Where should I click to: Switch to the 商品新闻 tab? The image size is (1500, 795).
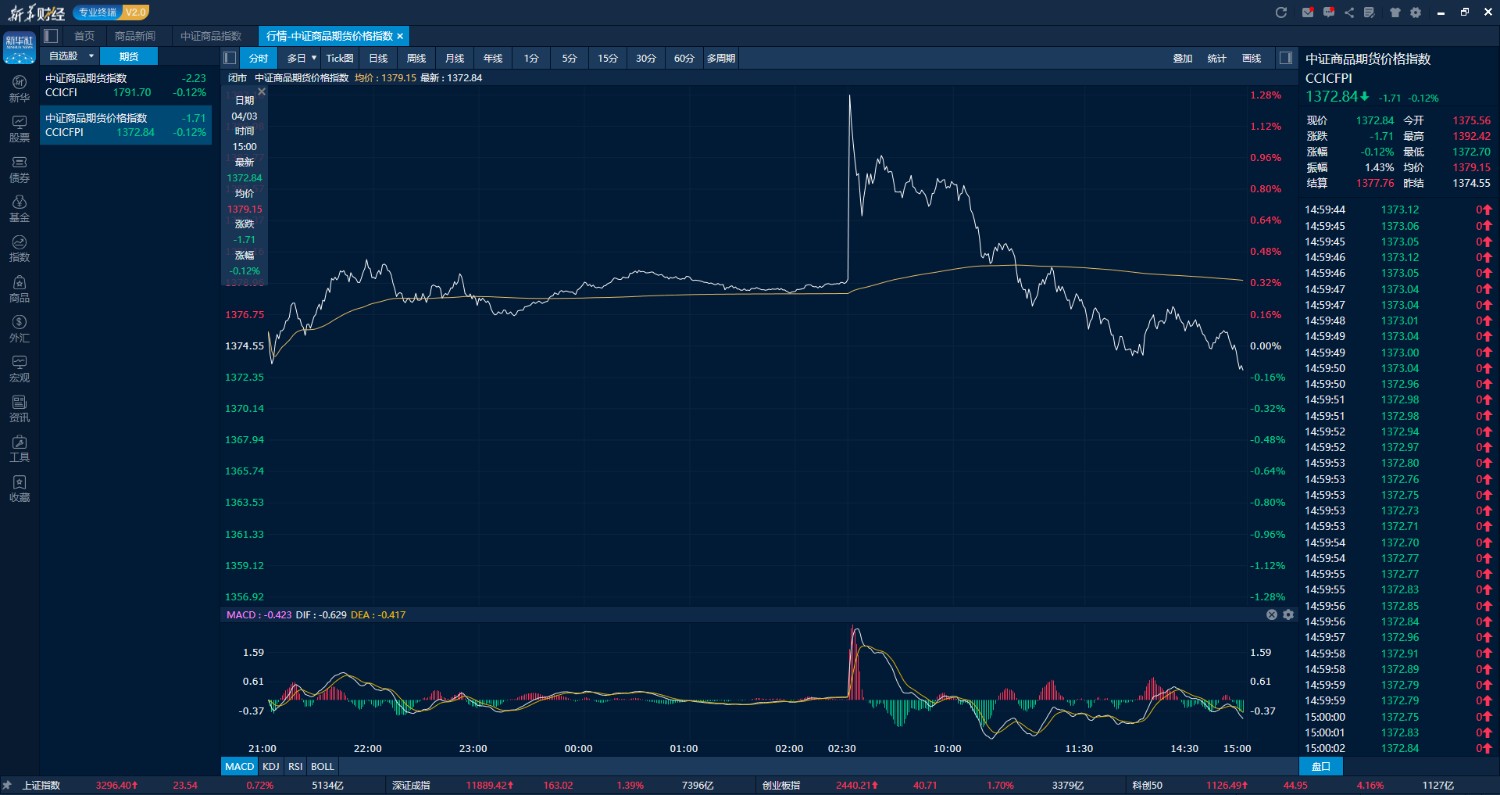(135, 35)
